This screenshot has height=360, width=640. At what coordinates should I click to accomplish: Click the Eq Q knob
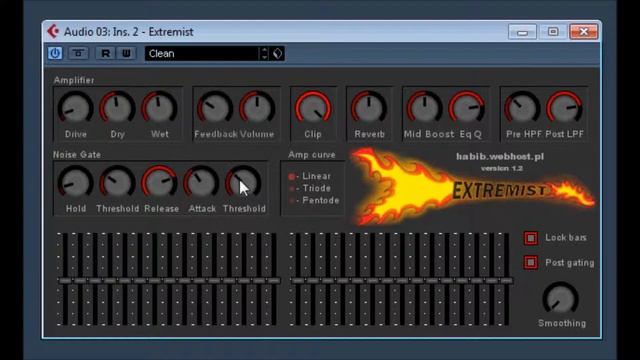pyautogui.click(x=467, y=108)
